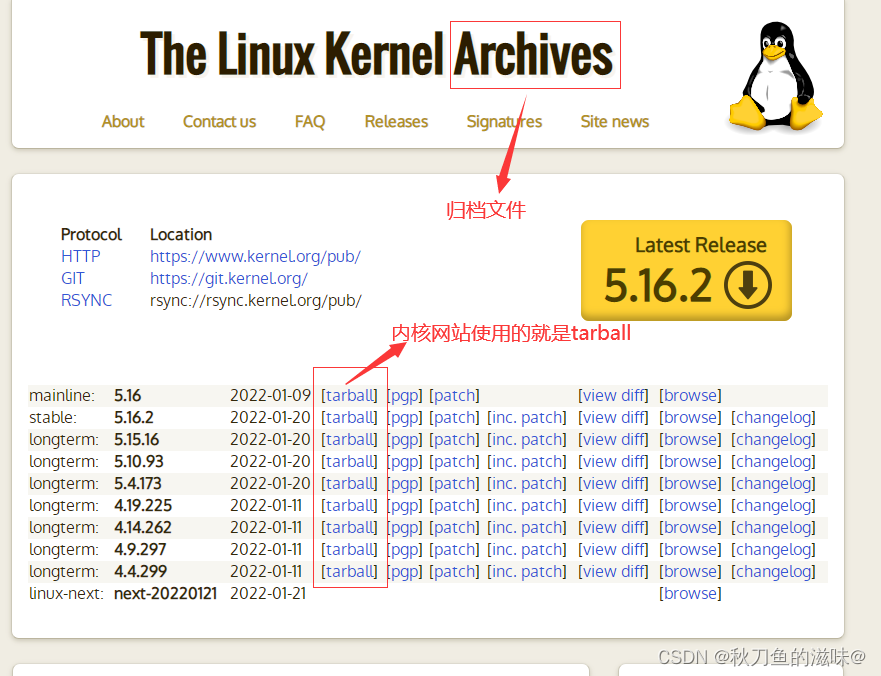Open the Signatures page
This screenshot has height=676, width=881.
coord(504,121)
